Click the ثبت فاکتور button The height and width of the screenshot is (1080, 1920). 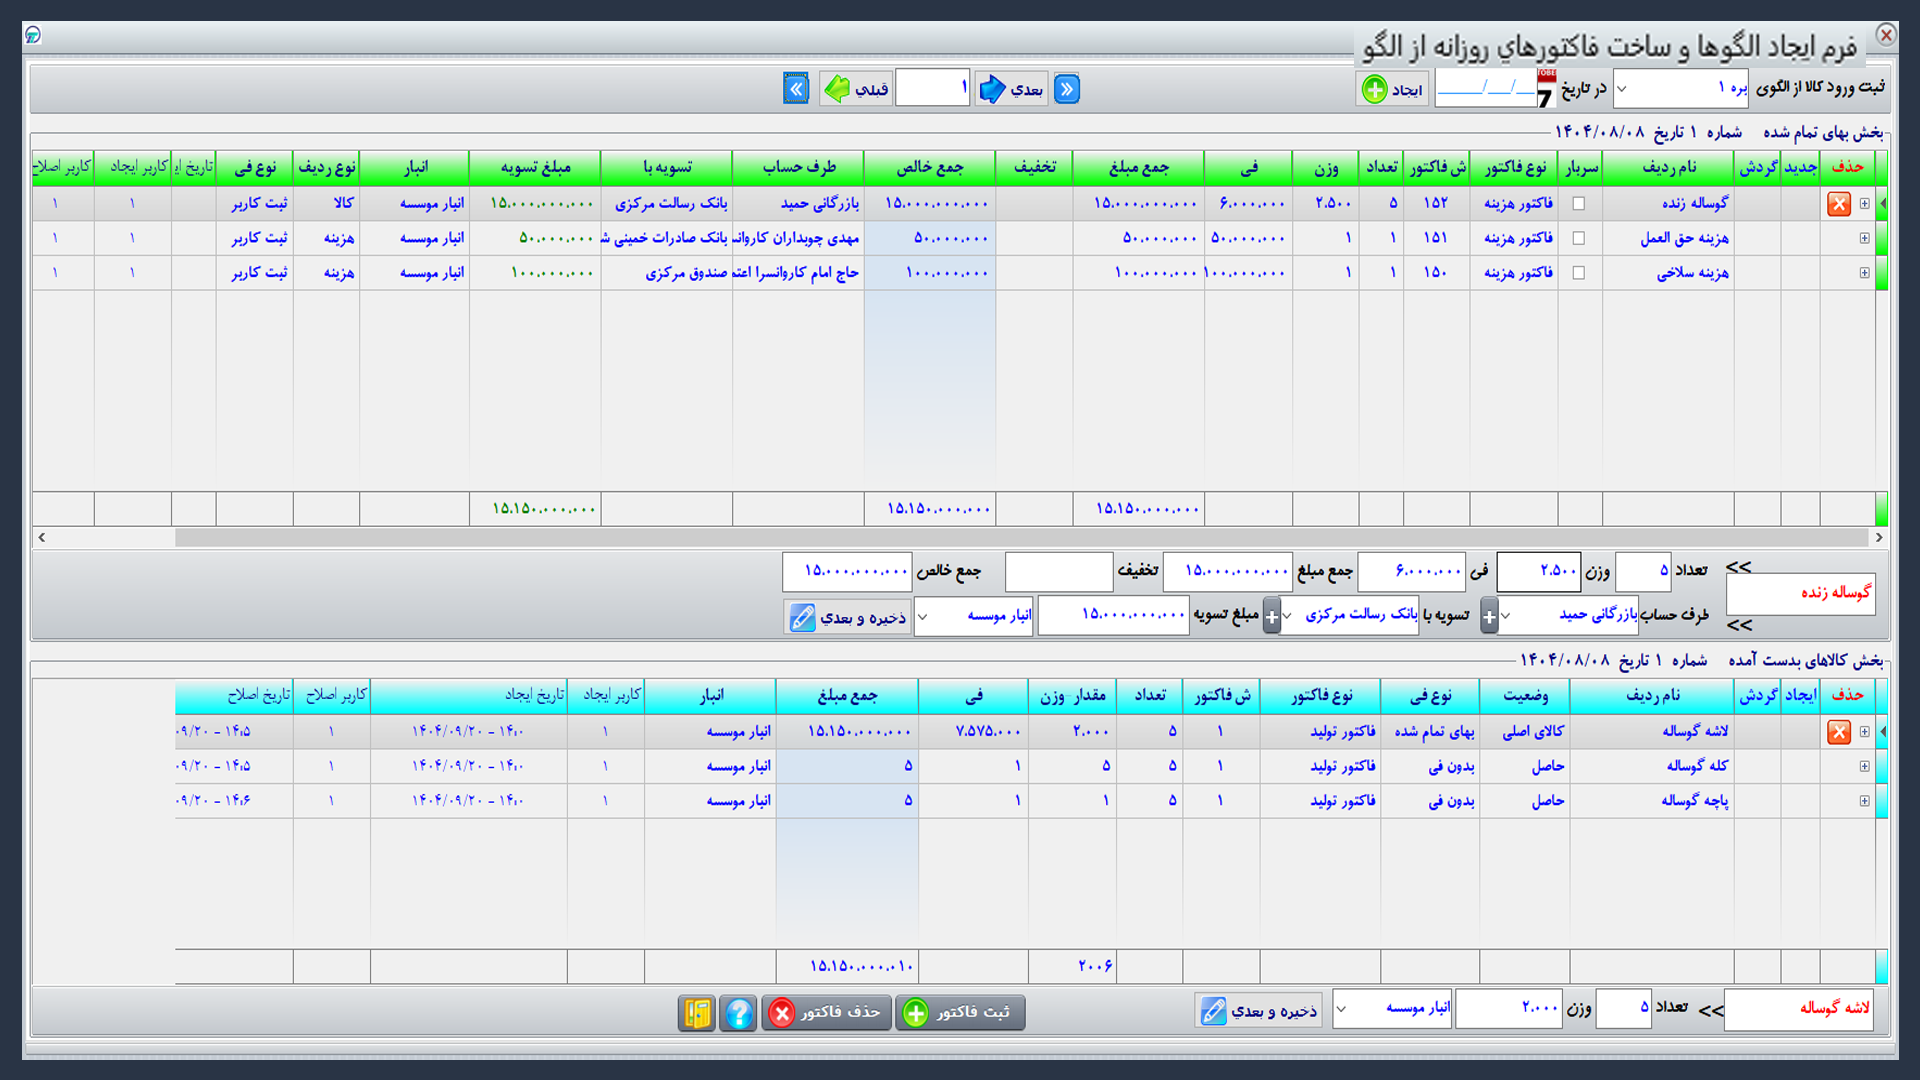click(960, 1013)
